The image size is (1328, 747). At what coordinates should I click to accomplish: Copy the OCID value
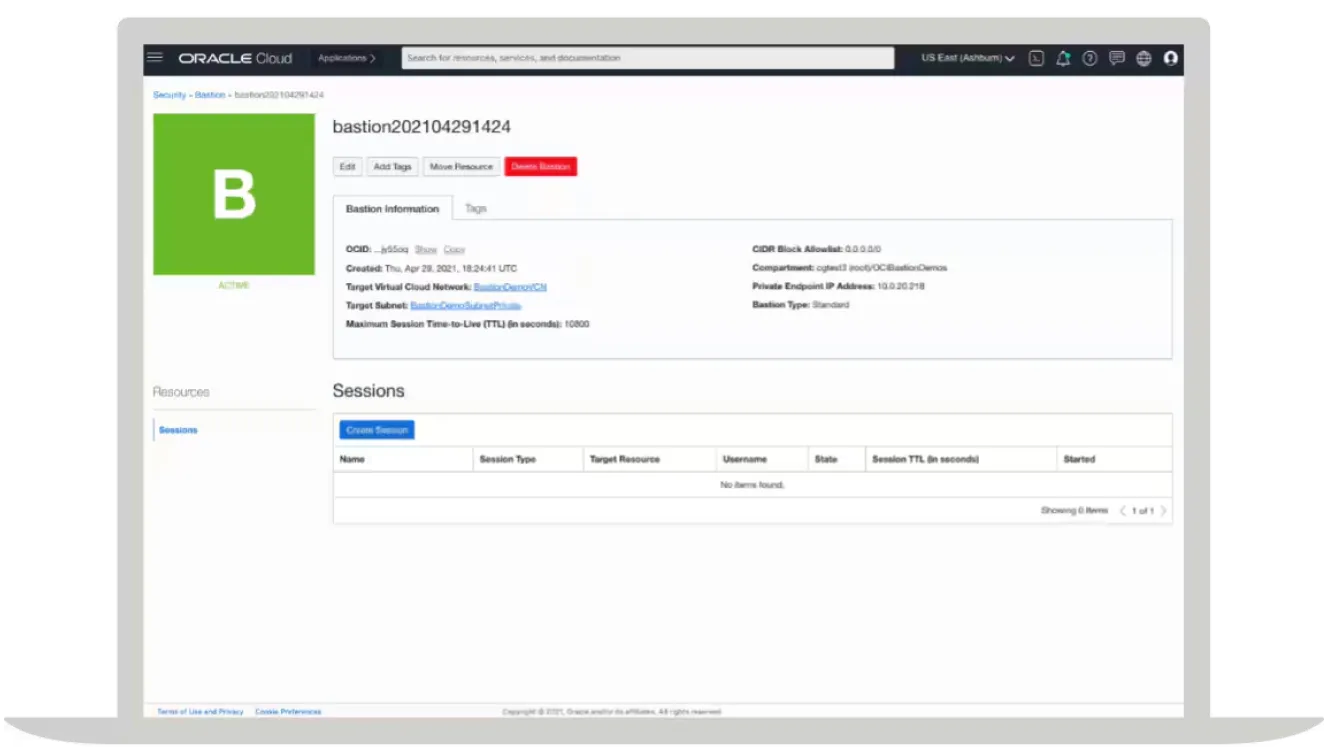454,249
